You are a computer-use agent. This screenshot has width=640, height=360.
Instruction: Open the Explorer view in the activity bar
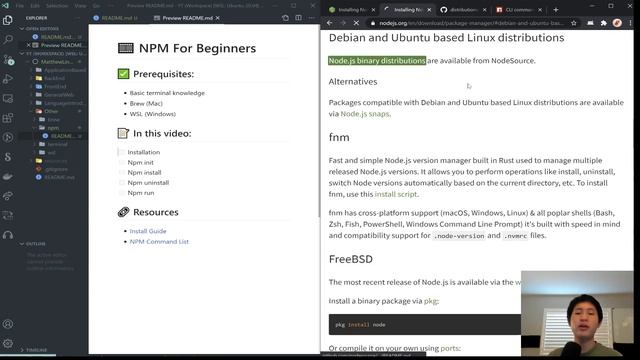8,20
